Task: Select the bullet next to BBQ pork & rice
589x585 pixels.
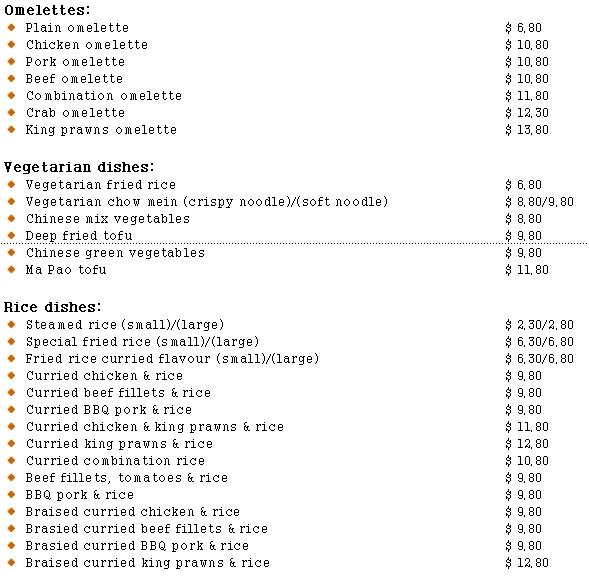Action: pos(12,494)
